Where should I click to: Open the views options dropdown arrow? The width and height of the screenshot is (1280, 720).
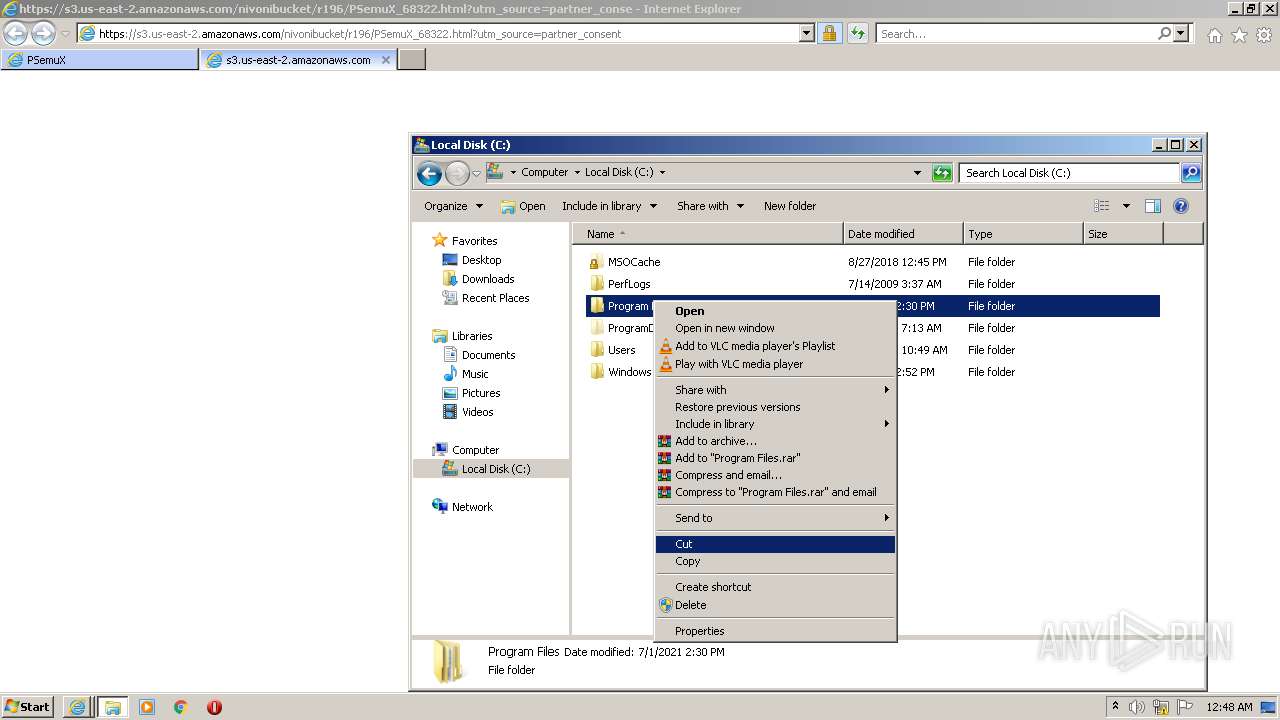1126,206
